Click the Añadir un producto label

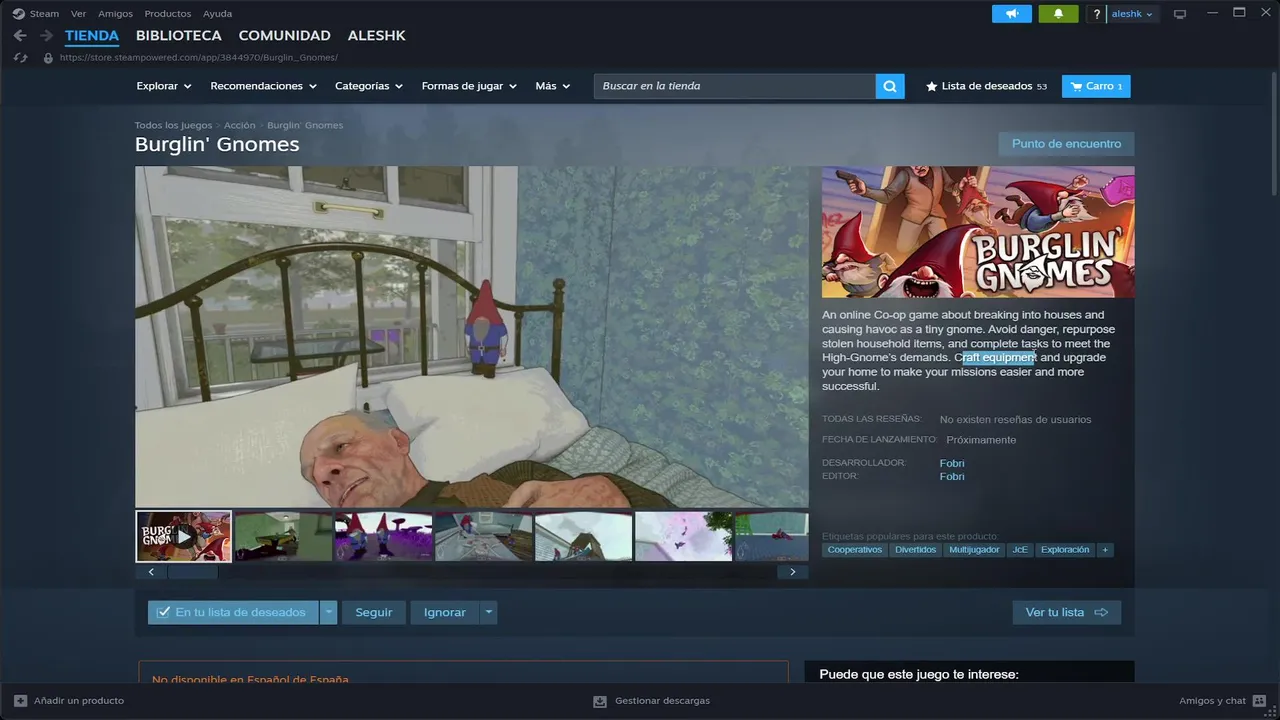(79, 701)
